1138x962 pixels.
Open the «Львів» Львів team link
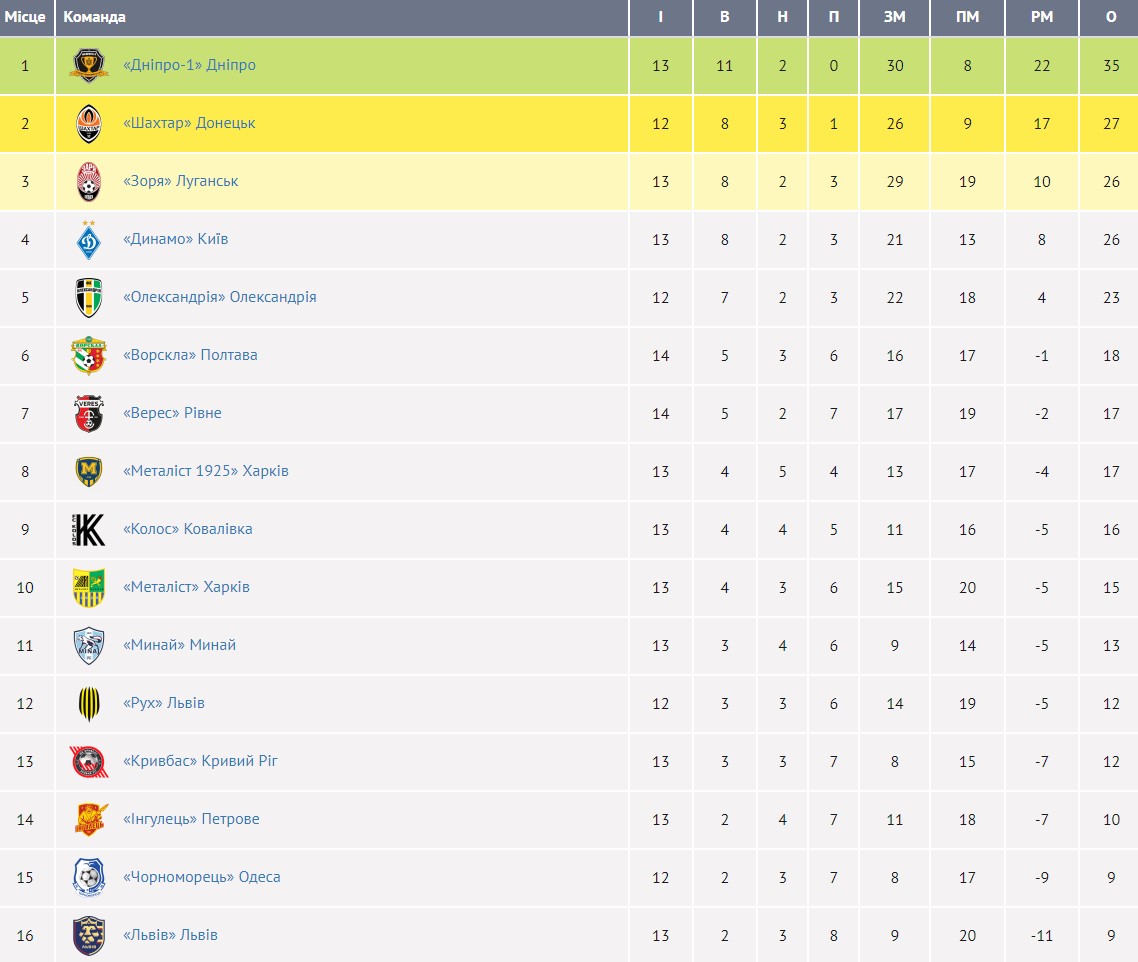(x=170, y=935)
